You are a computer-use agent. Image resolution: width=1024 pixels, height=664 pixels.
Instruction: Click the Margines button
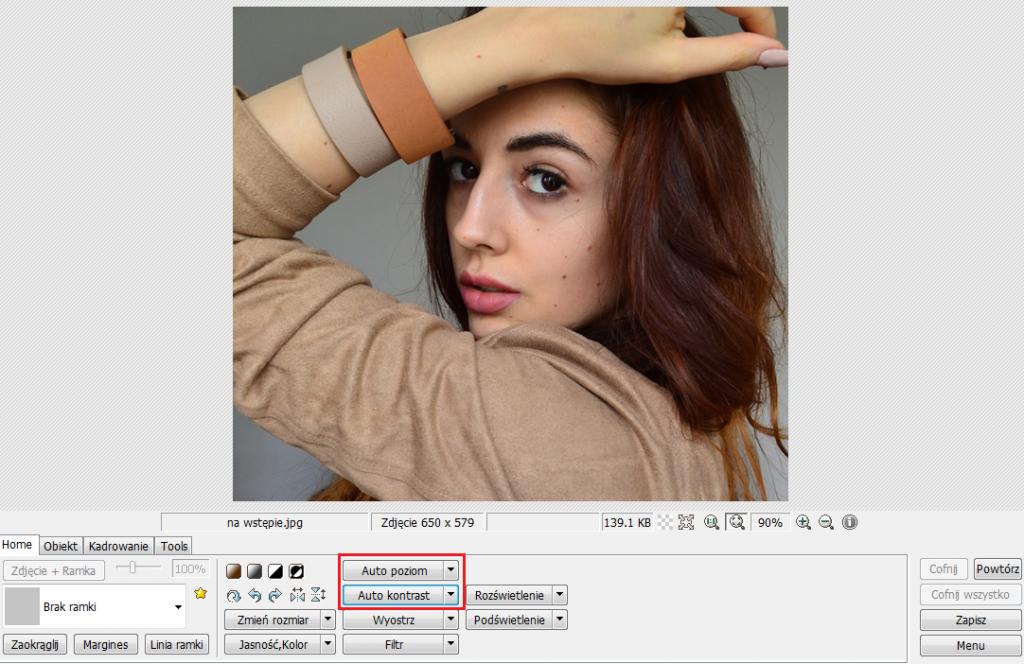tap(106, 644)
